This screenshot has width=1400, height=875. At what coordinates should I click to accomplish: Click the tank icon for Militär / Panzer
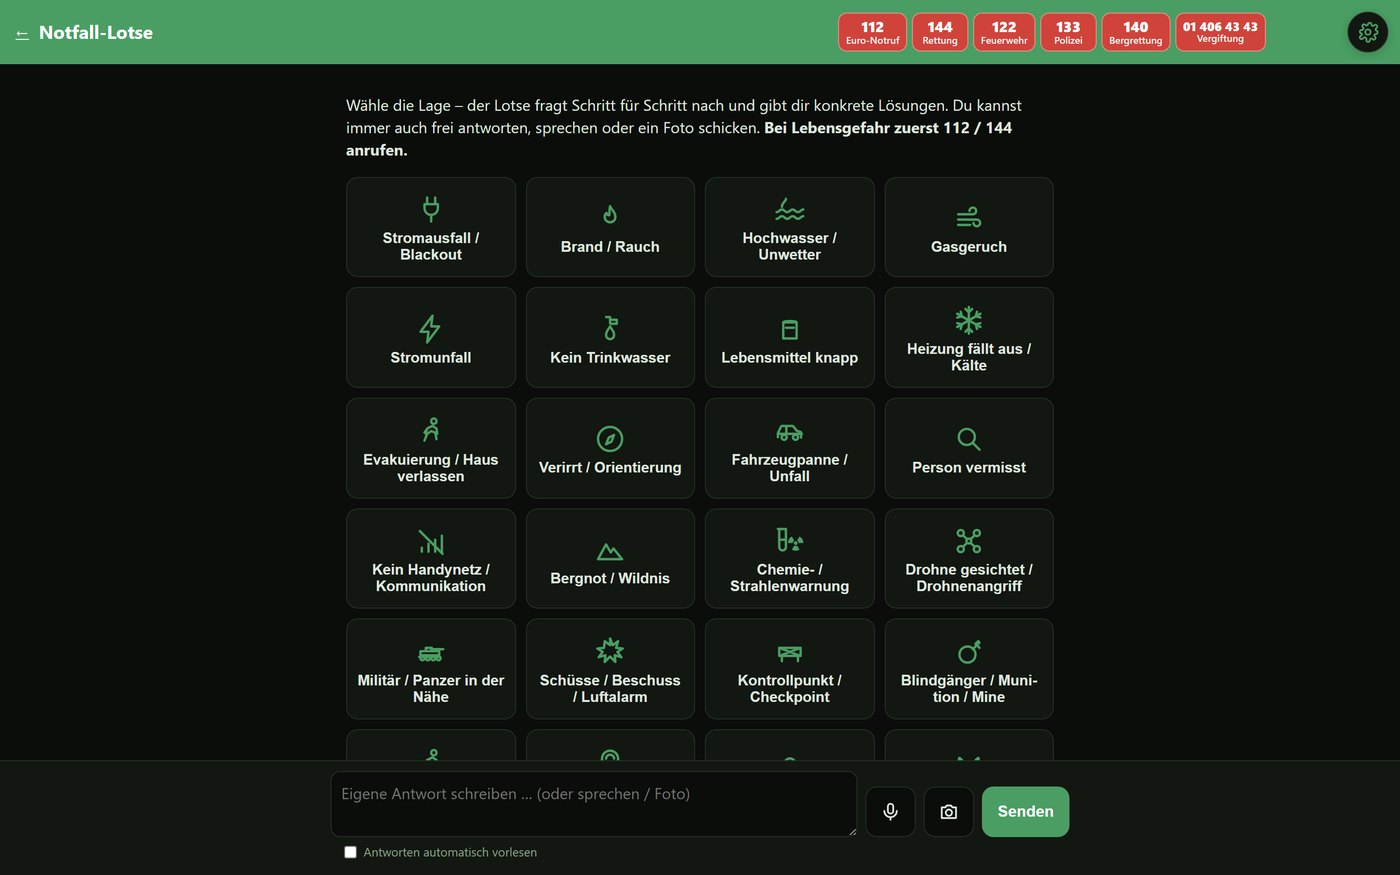point(431,653)
